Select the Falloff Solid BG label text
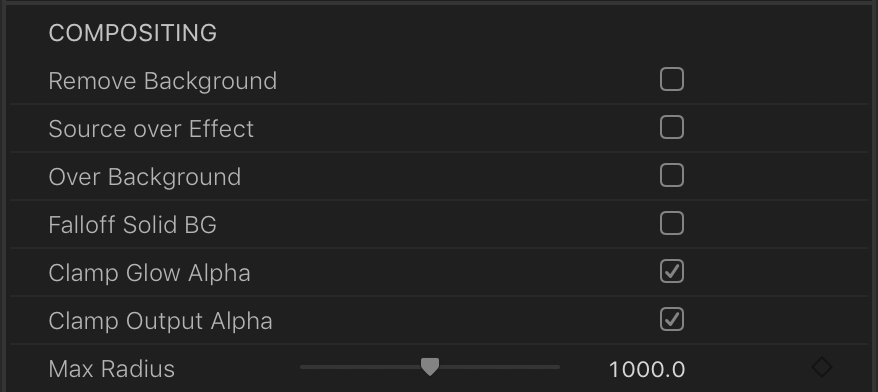878x392 pixels. tap(132, 225)
